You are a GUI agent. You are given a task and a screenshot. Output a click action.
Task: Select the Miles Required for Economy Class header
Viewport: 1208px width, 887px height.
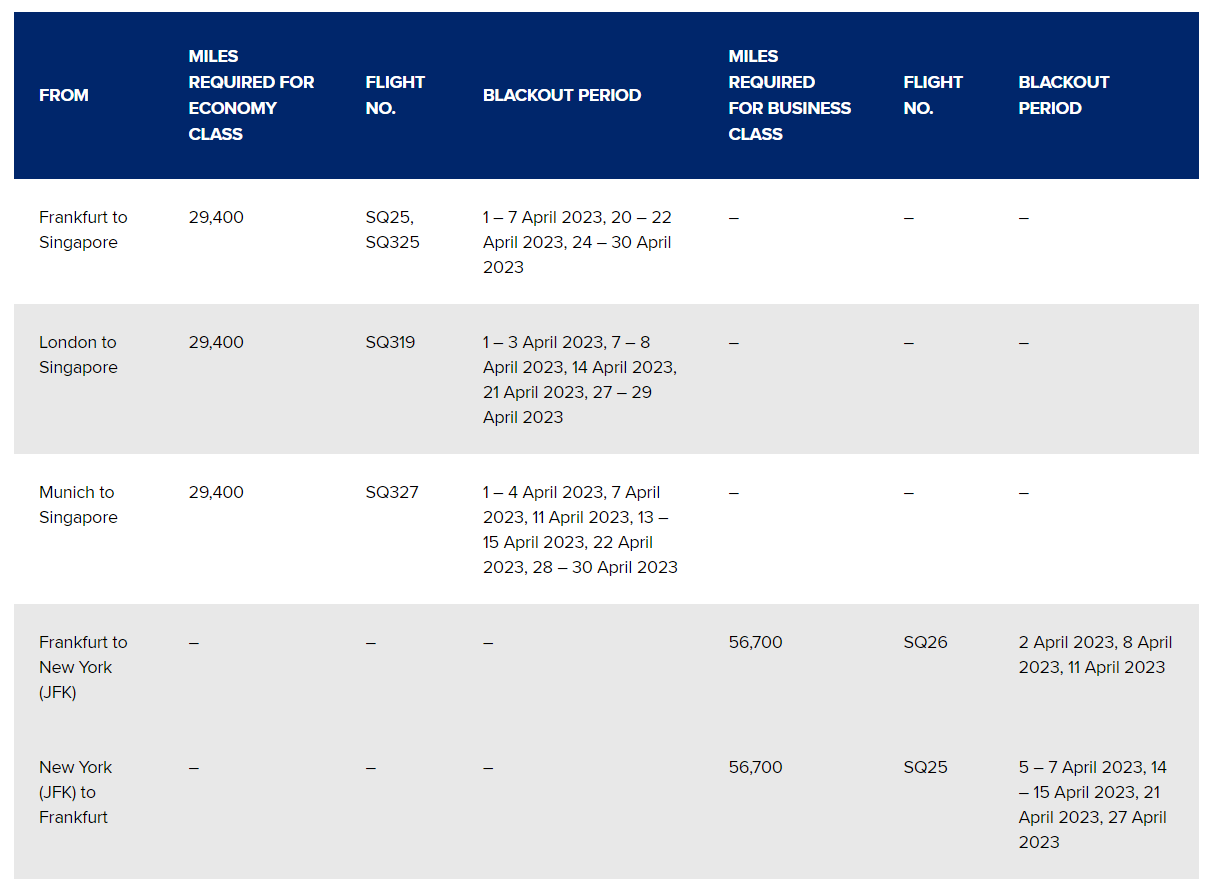[x=251, y=95]
